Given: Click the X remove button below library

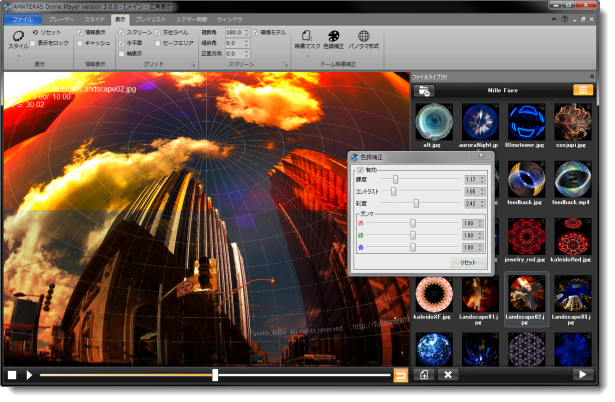Looking at the screenshot, I should [x=449, y=375].
